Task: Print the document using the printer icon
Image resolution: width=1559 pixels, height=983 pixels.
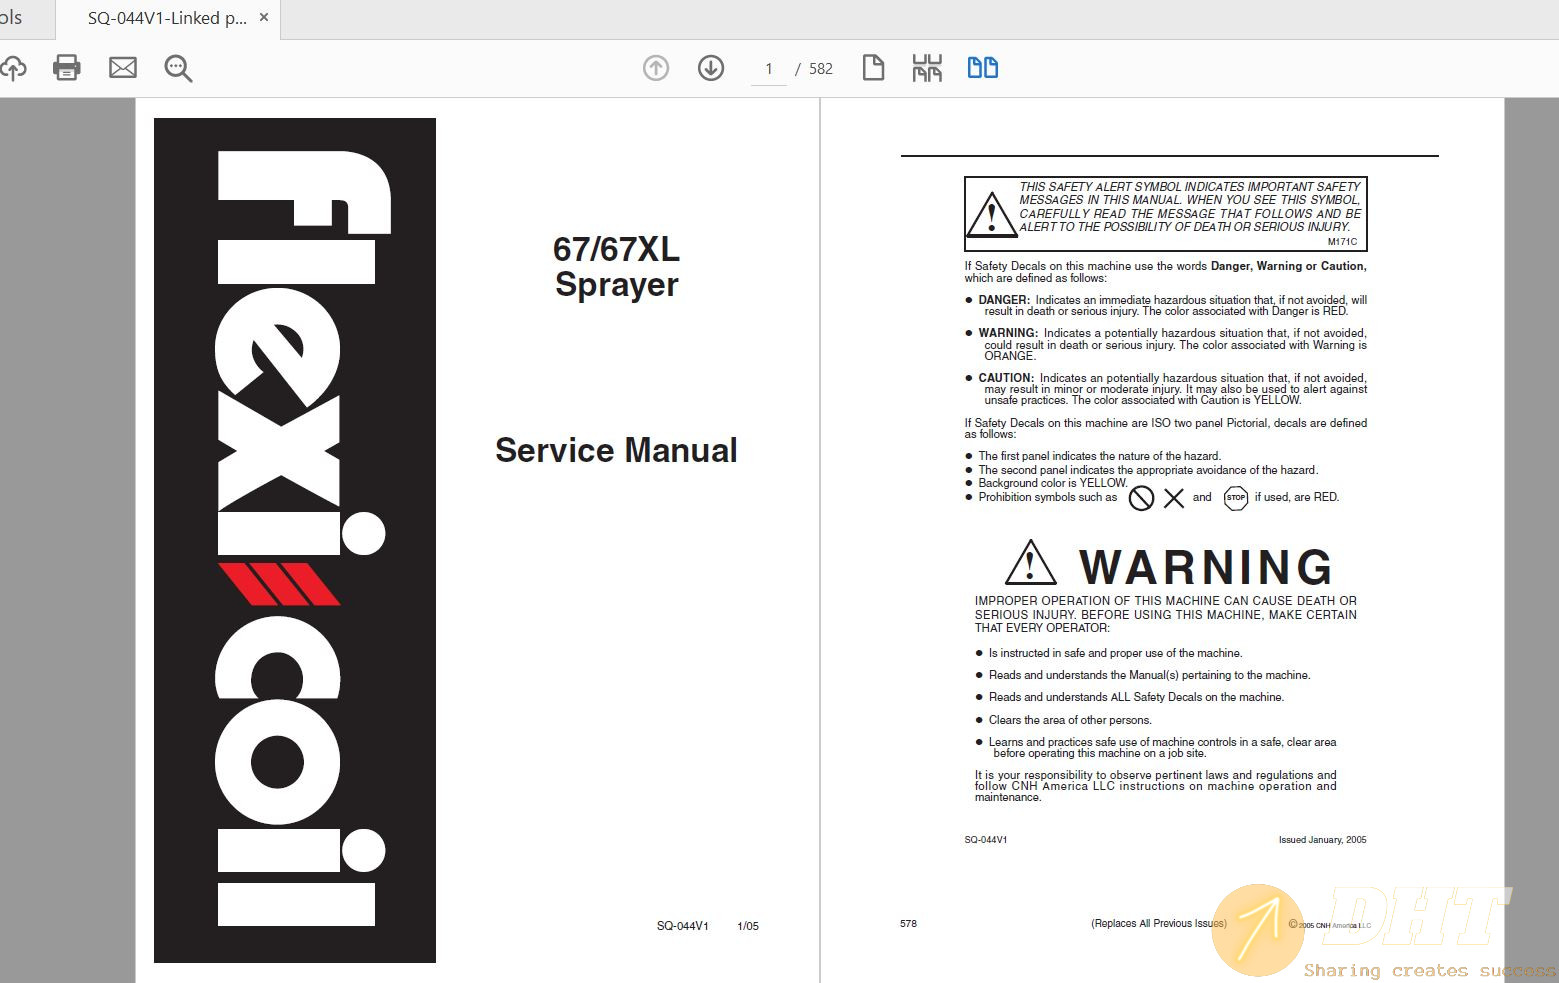Action: [67, 68]
